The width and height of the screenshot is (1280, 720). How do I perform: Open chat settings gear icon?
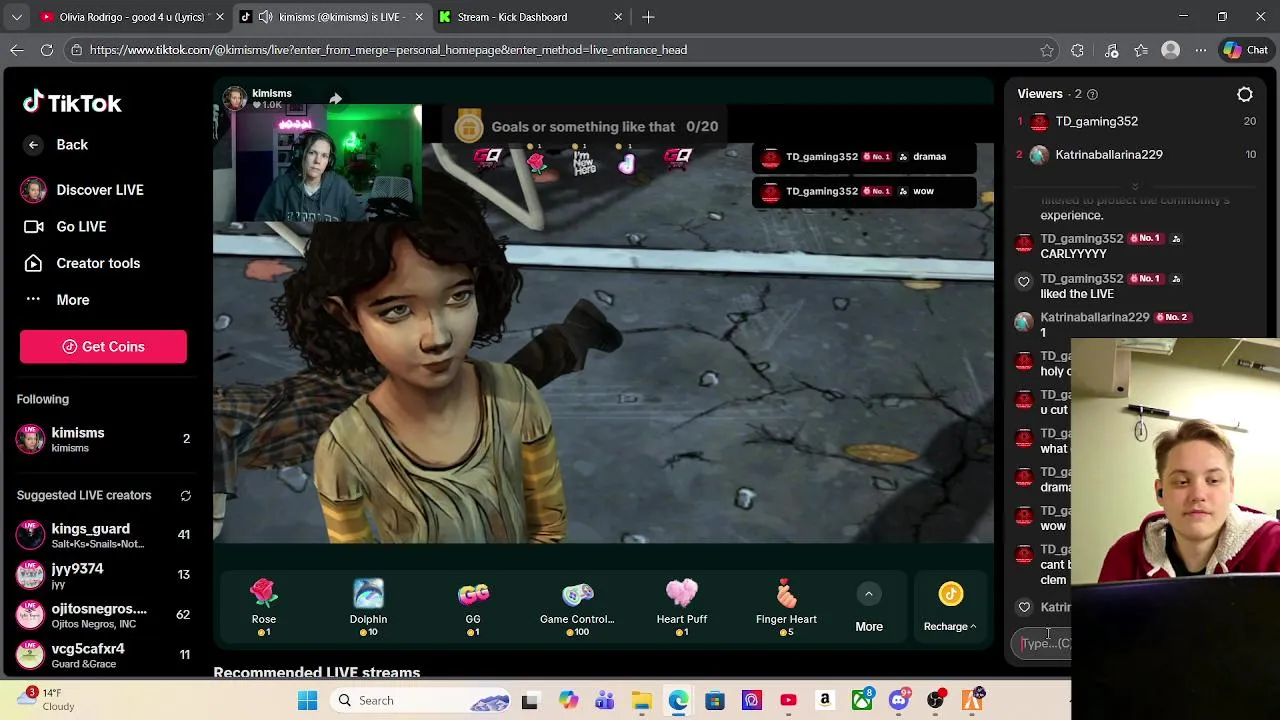click(x=1245, y=94)
